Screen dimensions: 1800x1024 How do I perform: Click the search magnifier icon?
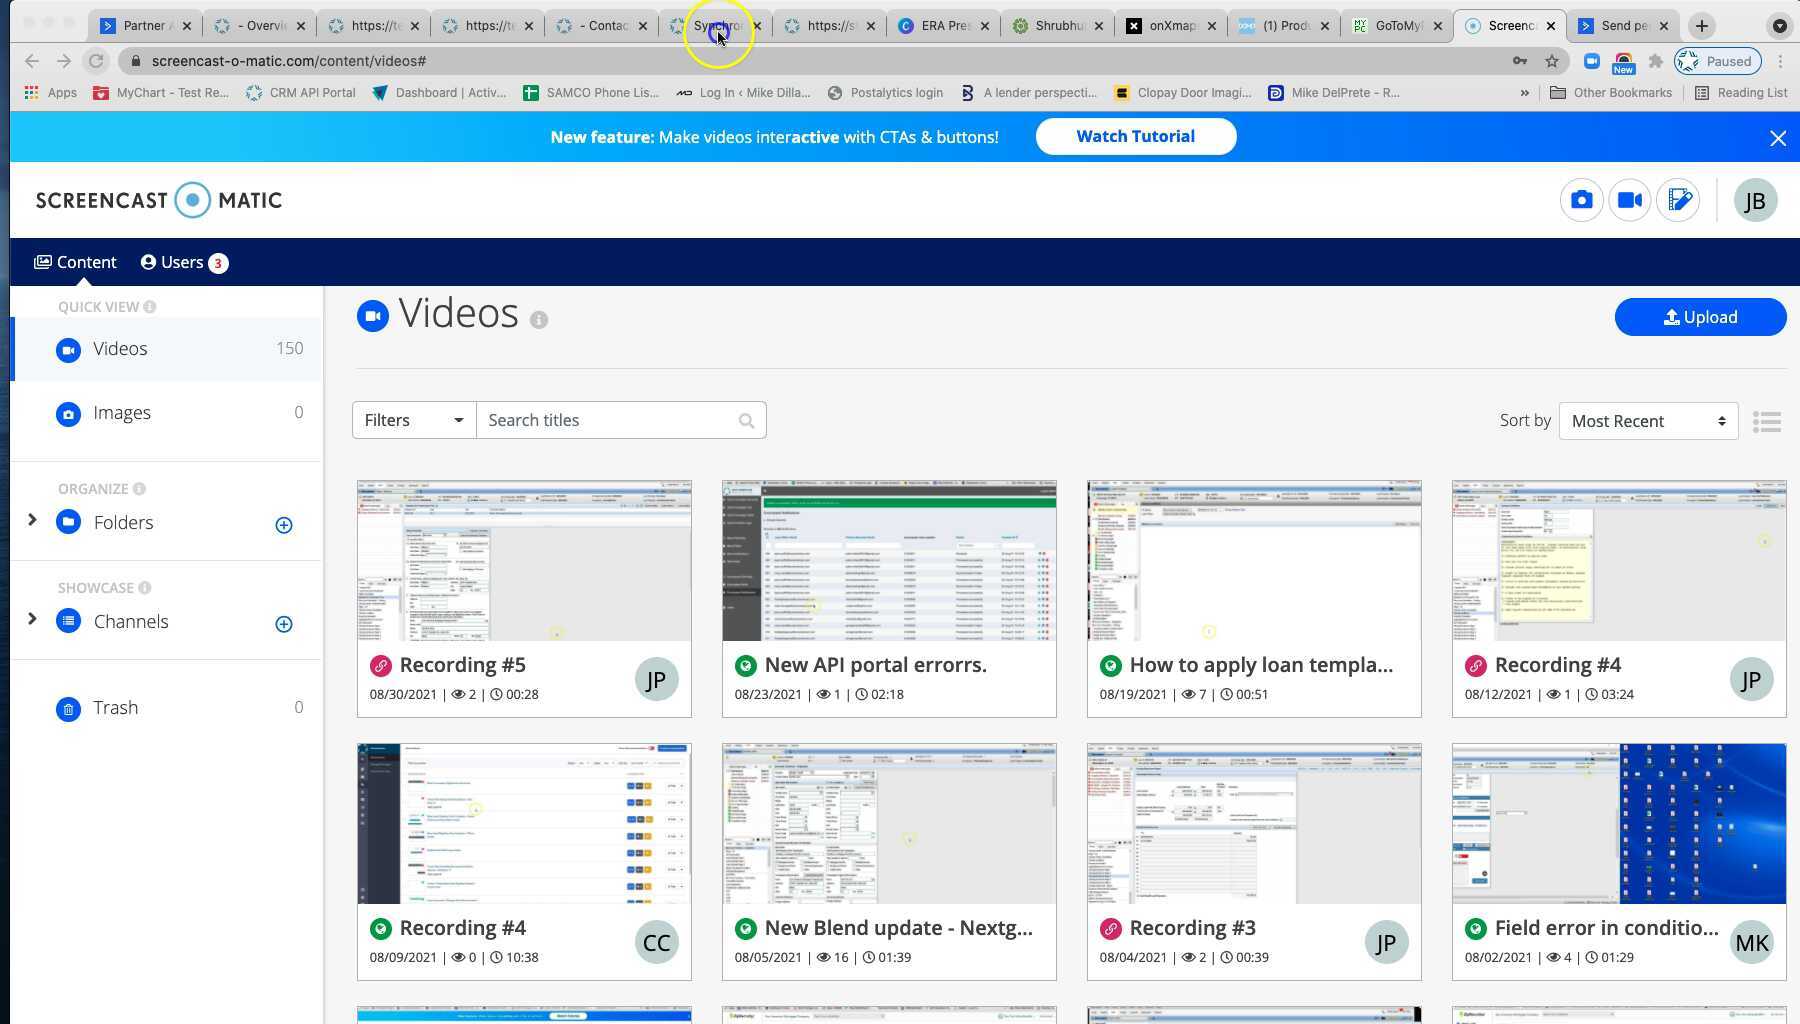pyautogui.click(x=746, y=421)
